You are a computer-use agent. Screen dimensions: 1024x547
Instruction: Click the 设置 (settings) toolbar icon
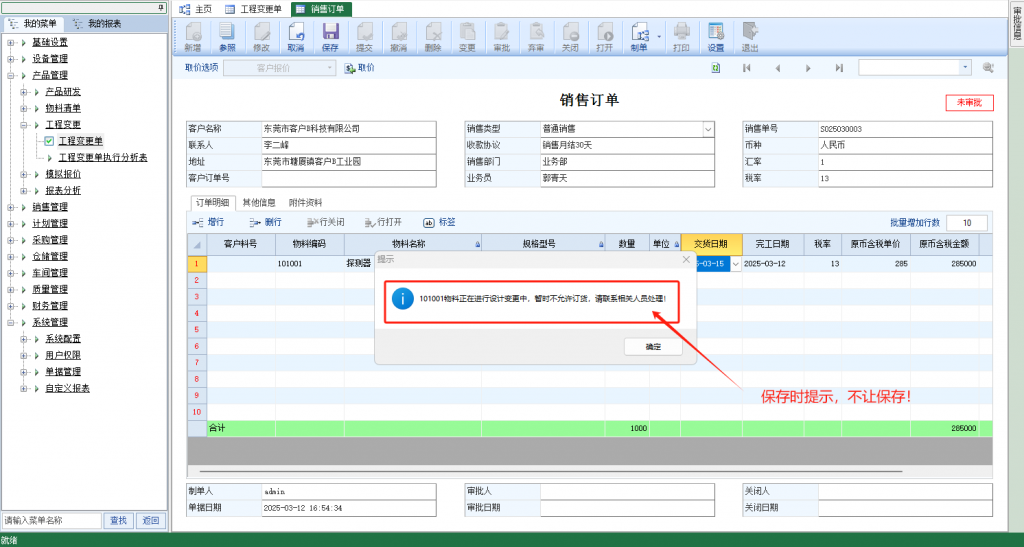point(716,37)
